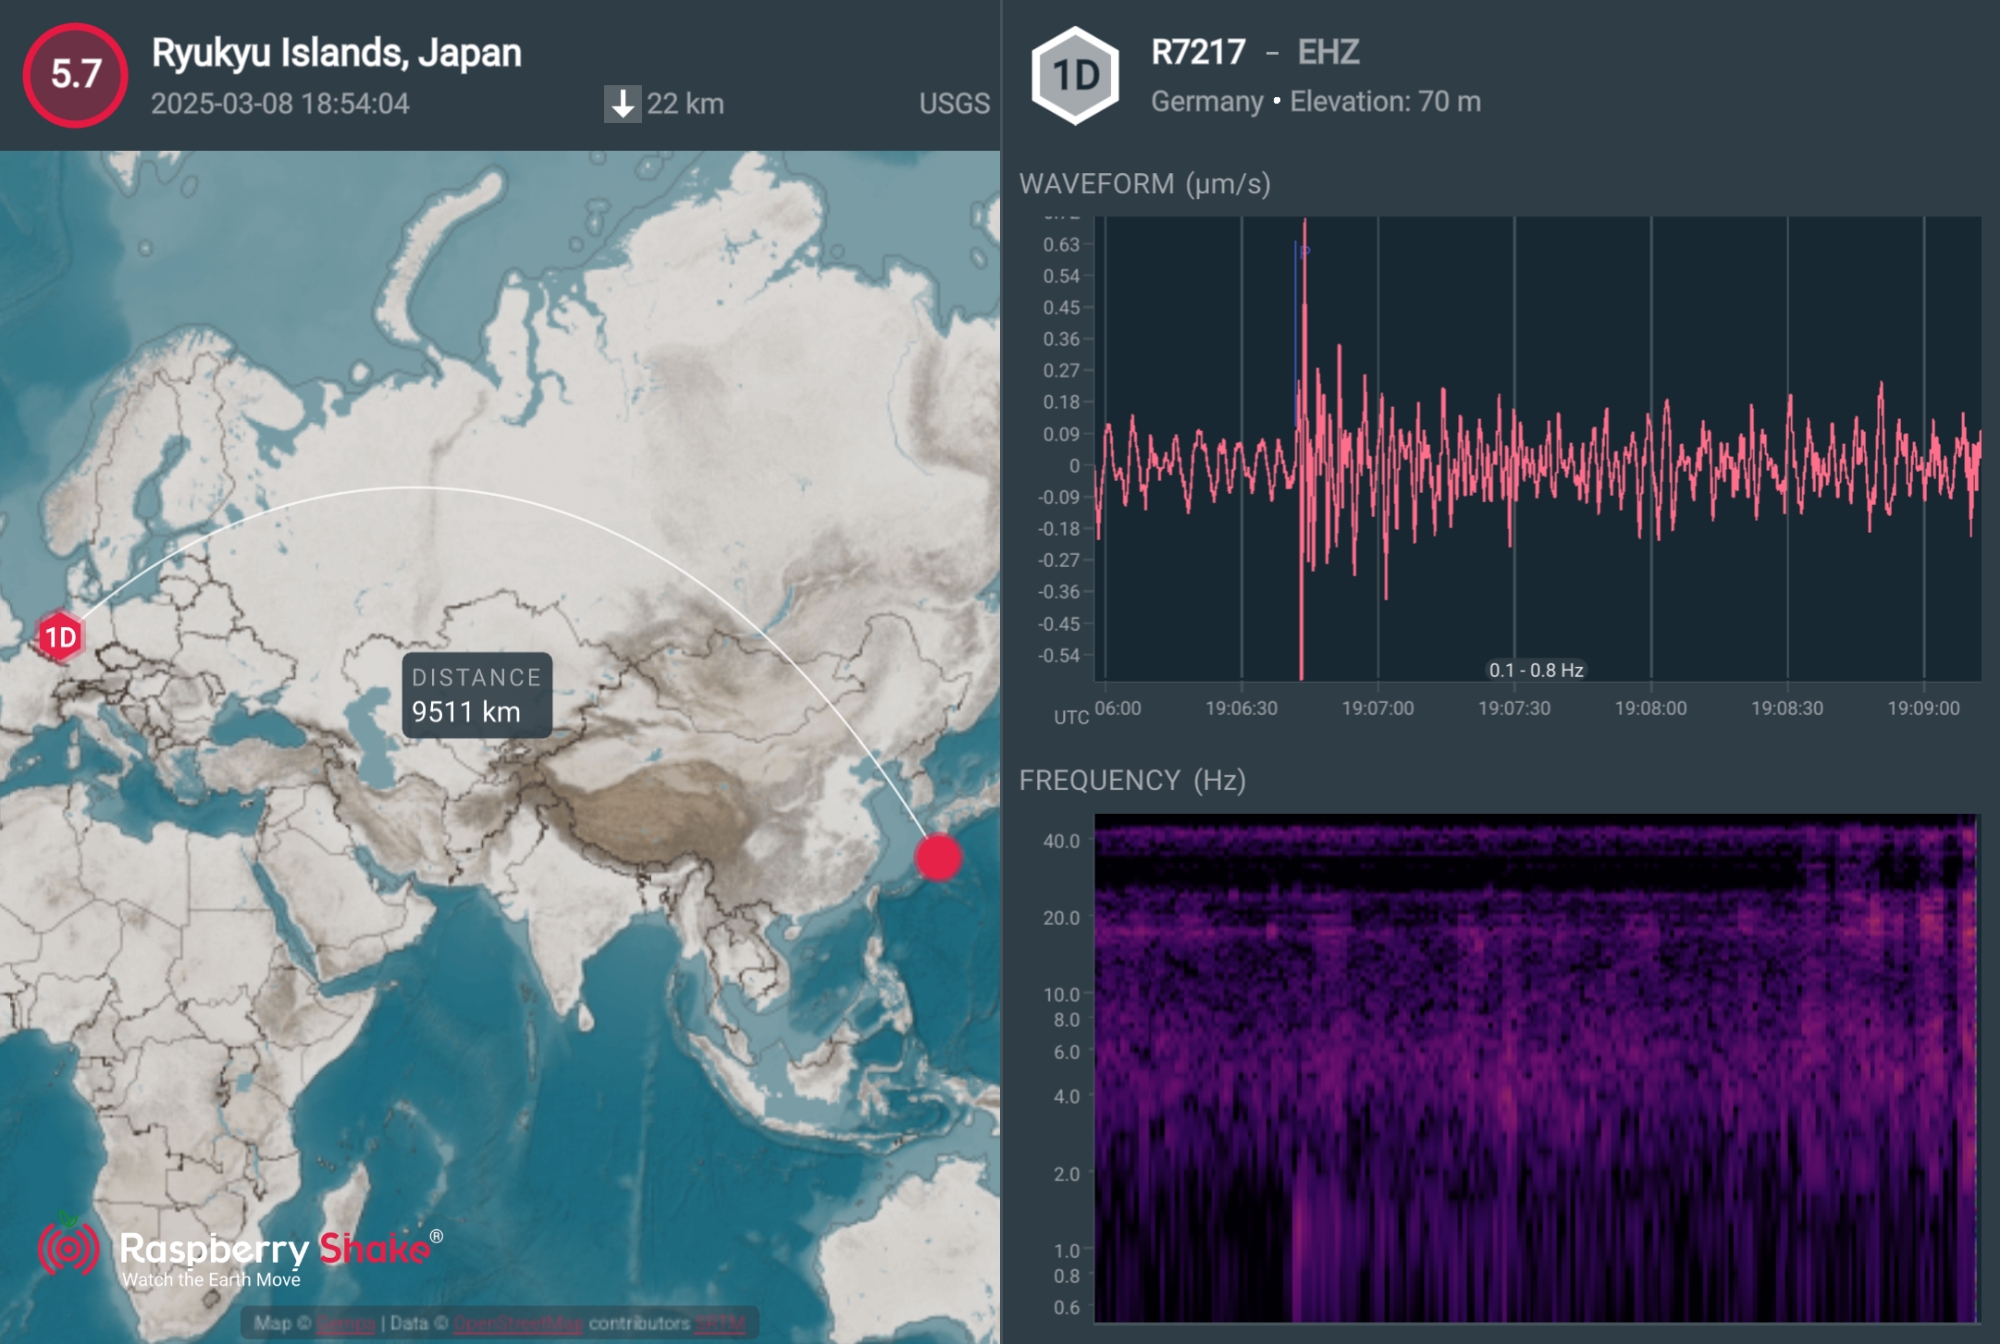Click the 40.0 frequency axis label
This screenshot has width=2000, height=1344.
(1061, 840)
